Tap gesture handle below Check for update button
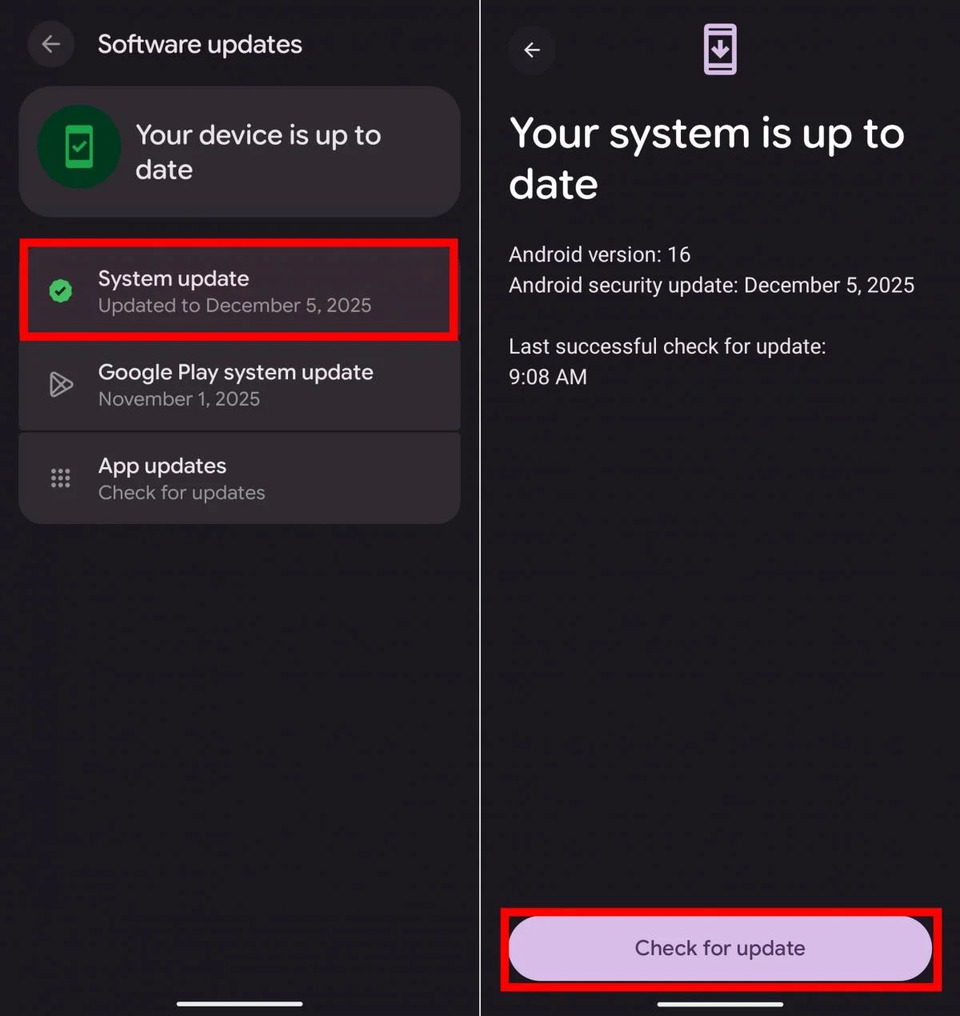The height and width of the screenshot is (1016, 960). [720, 1003]
